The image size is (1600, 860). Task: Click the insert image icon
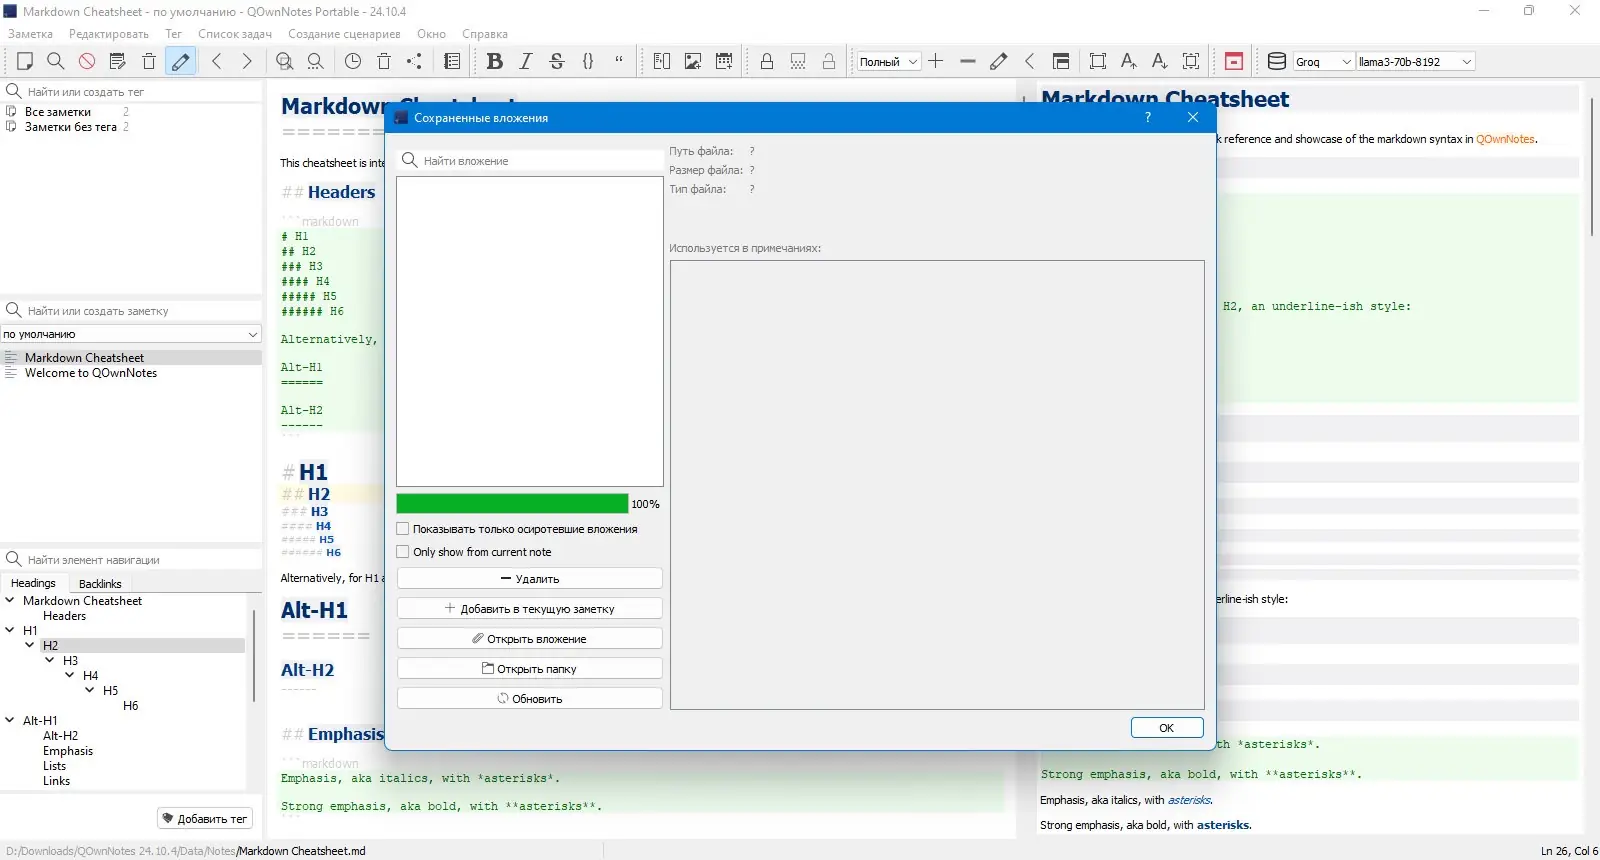693,61
